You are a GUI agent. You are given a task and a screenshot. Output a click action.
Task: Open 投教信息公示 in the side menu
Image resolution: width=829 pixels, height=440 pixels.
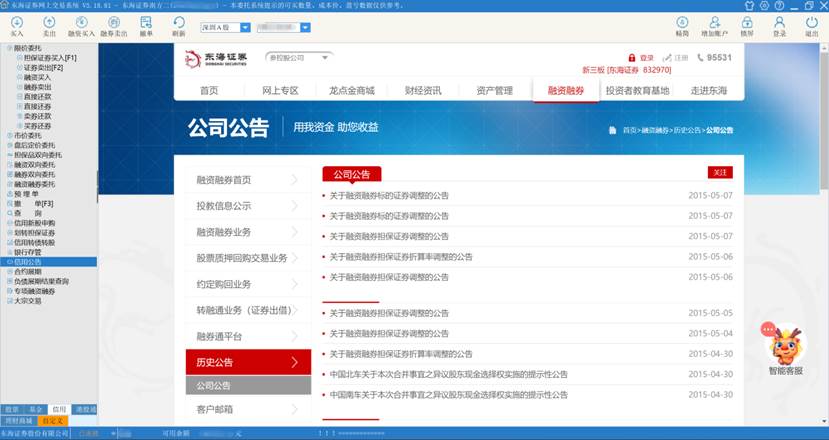(248, 206)
